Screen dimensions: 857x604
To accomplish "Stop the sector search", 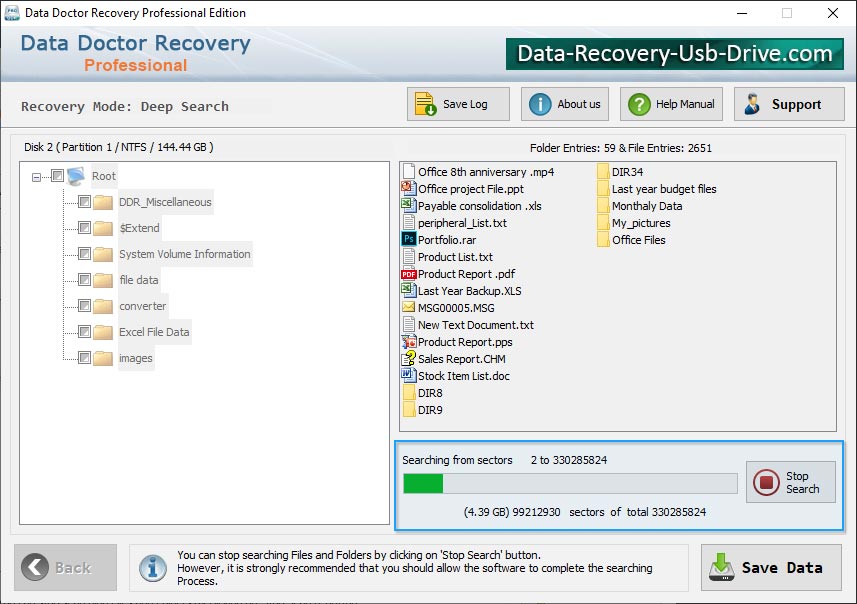I will pyautogui.click(x=790, y=482).
